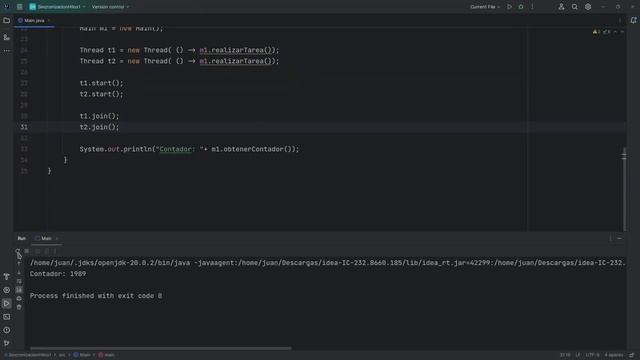This screenshot has height=360, width=640.
Task: Open the Services tool window icon
Action: 7,290
